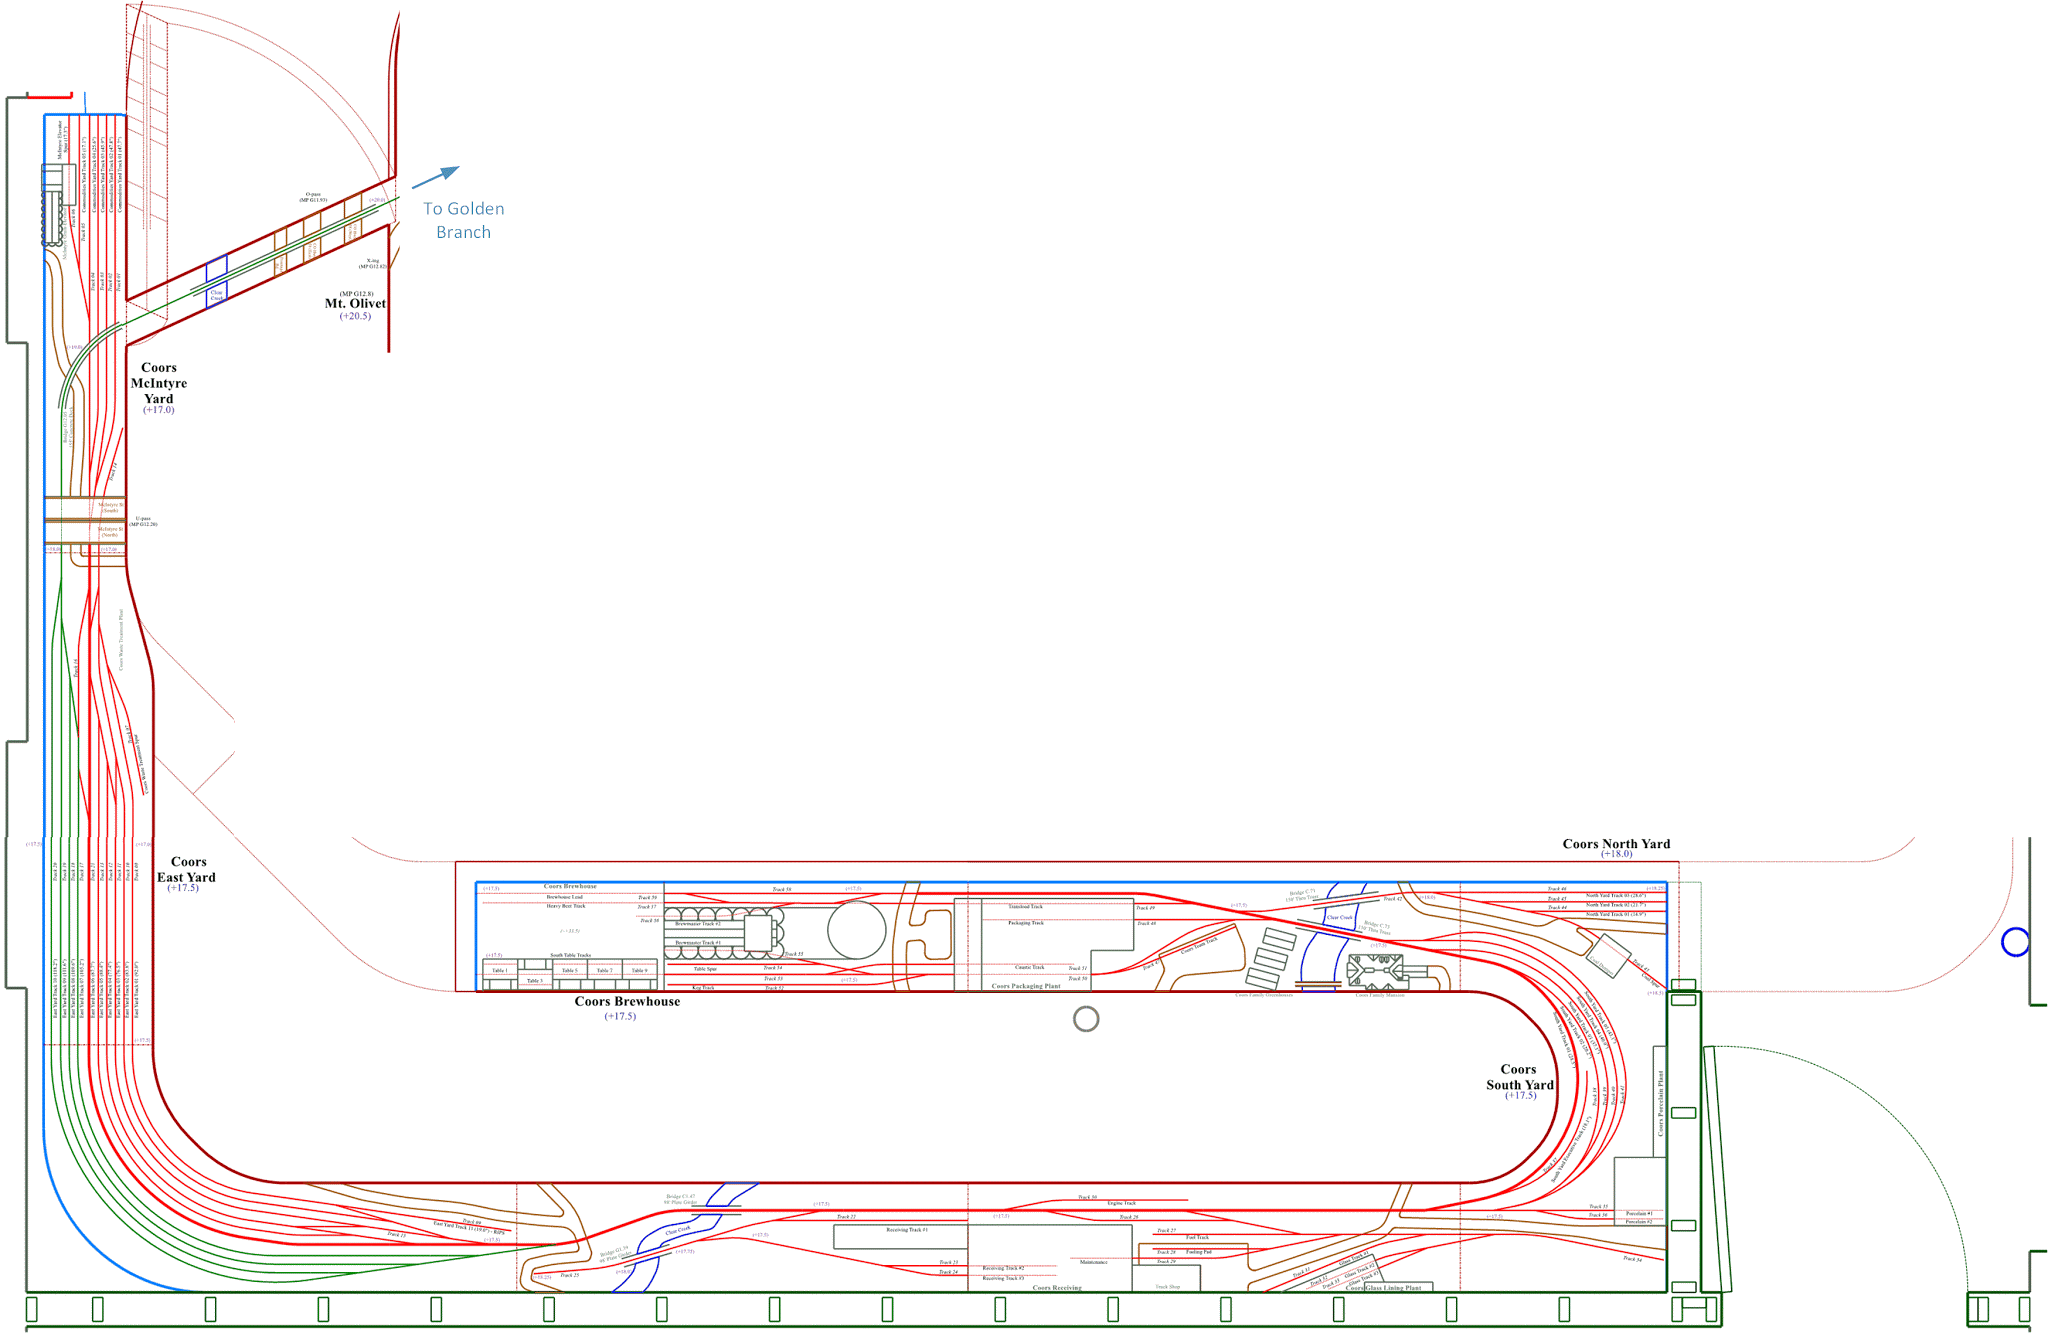This screenshot has height=1333, width=2048.
Task: Click the "U-pass (MP G12.26)" label
Action: point(143,521)
